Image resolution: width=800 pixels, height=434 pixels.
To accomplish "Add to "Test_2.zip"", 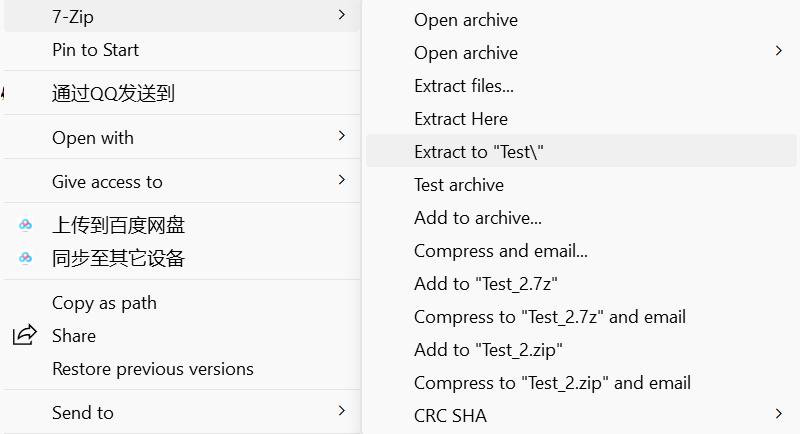I will (x=489, y=350).
